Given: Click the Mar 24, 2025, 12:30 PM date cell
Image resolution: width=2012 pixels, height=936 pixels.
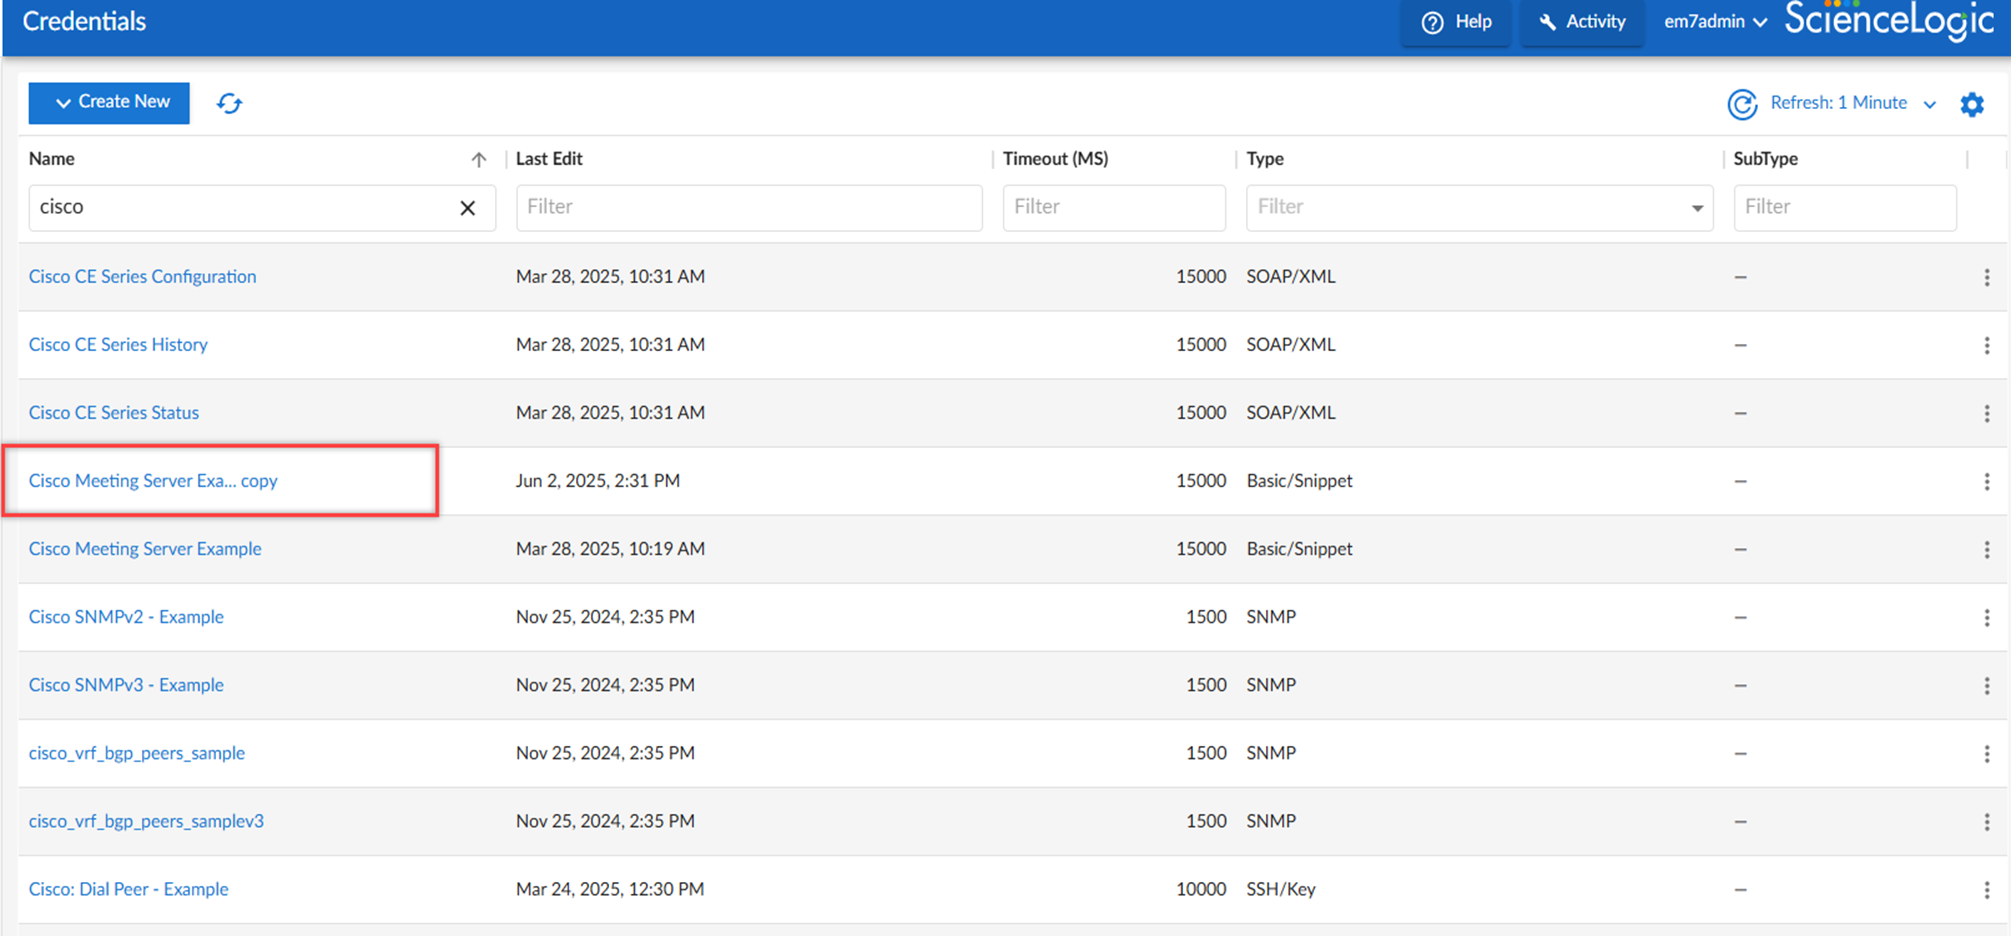Looking at the screenshot, I should 610,888.
